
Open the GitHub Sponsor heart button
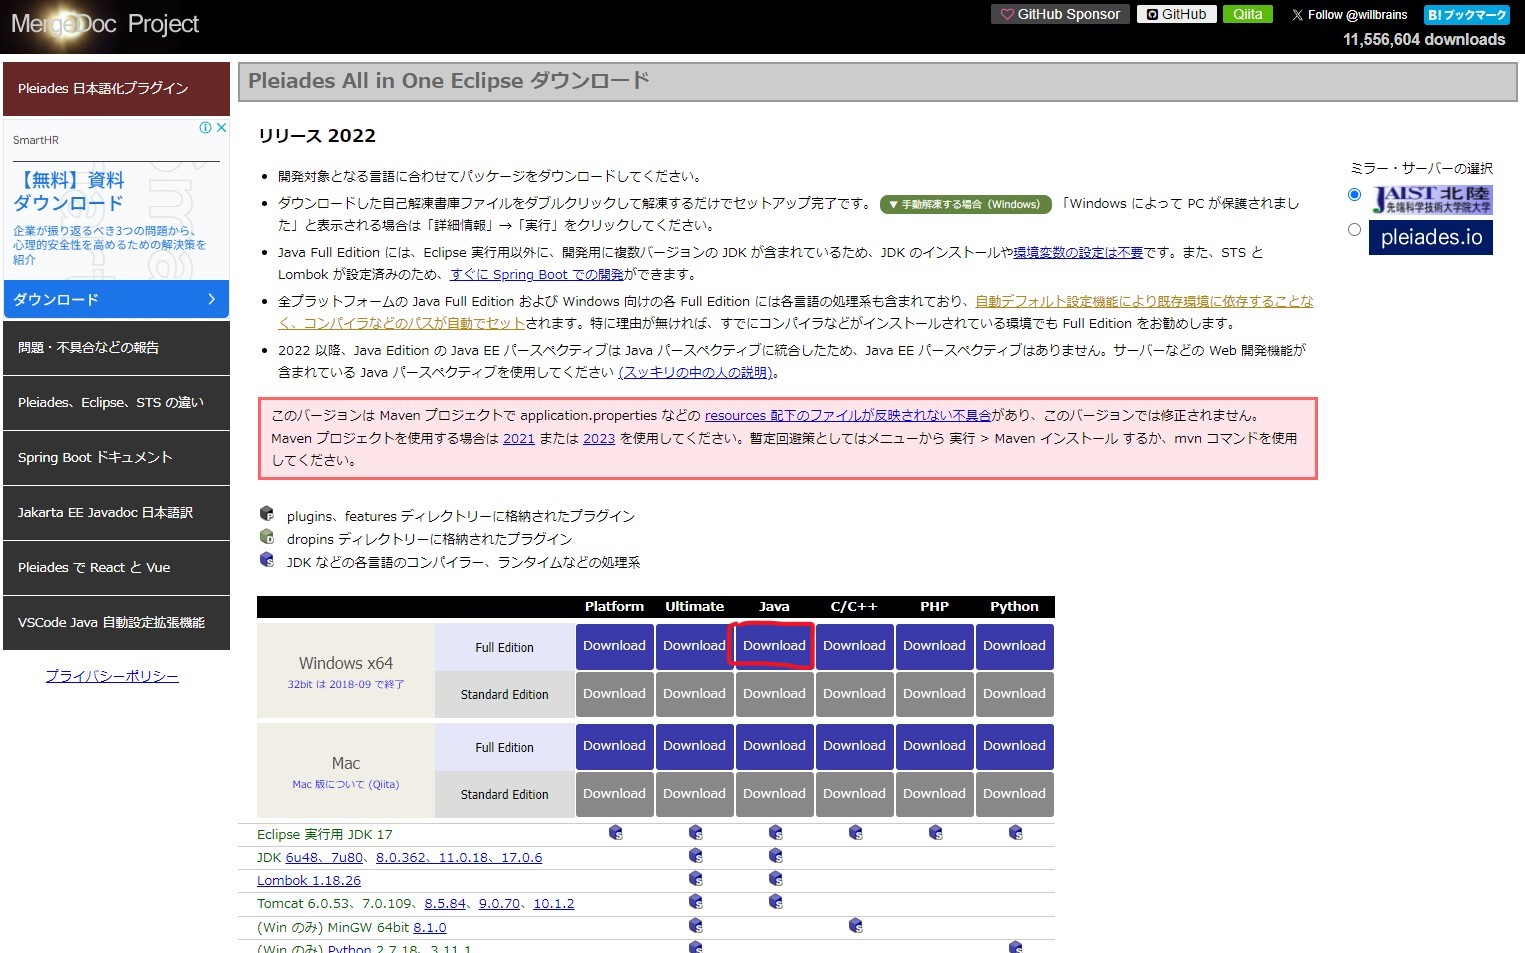point(1060,14)
